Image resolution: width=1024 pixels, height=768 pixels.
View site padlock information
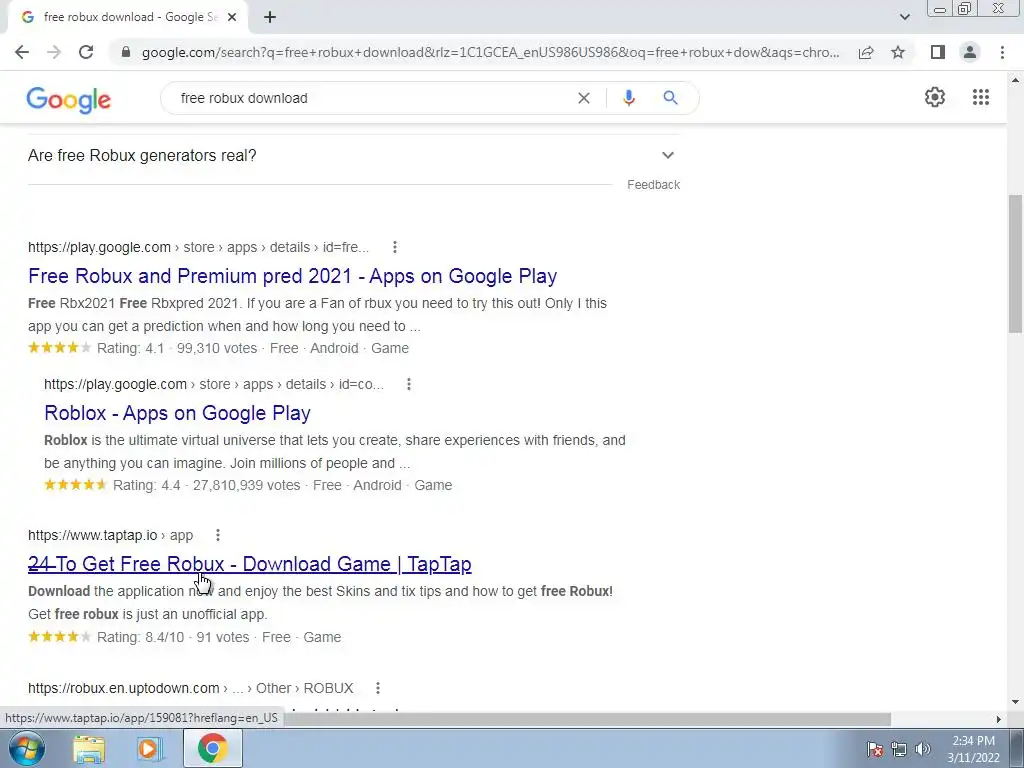126,52
